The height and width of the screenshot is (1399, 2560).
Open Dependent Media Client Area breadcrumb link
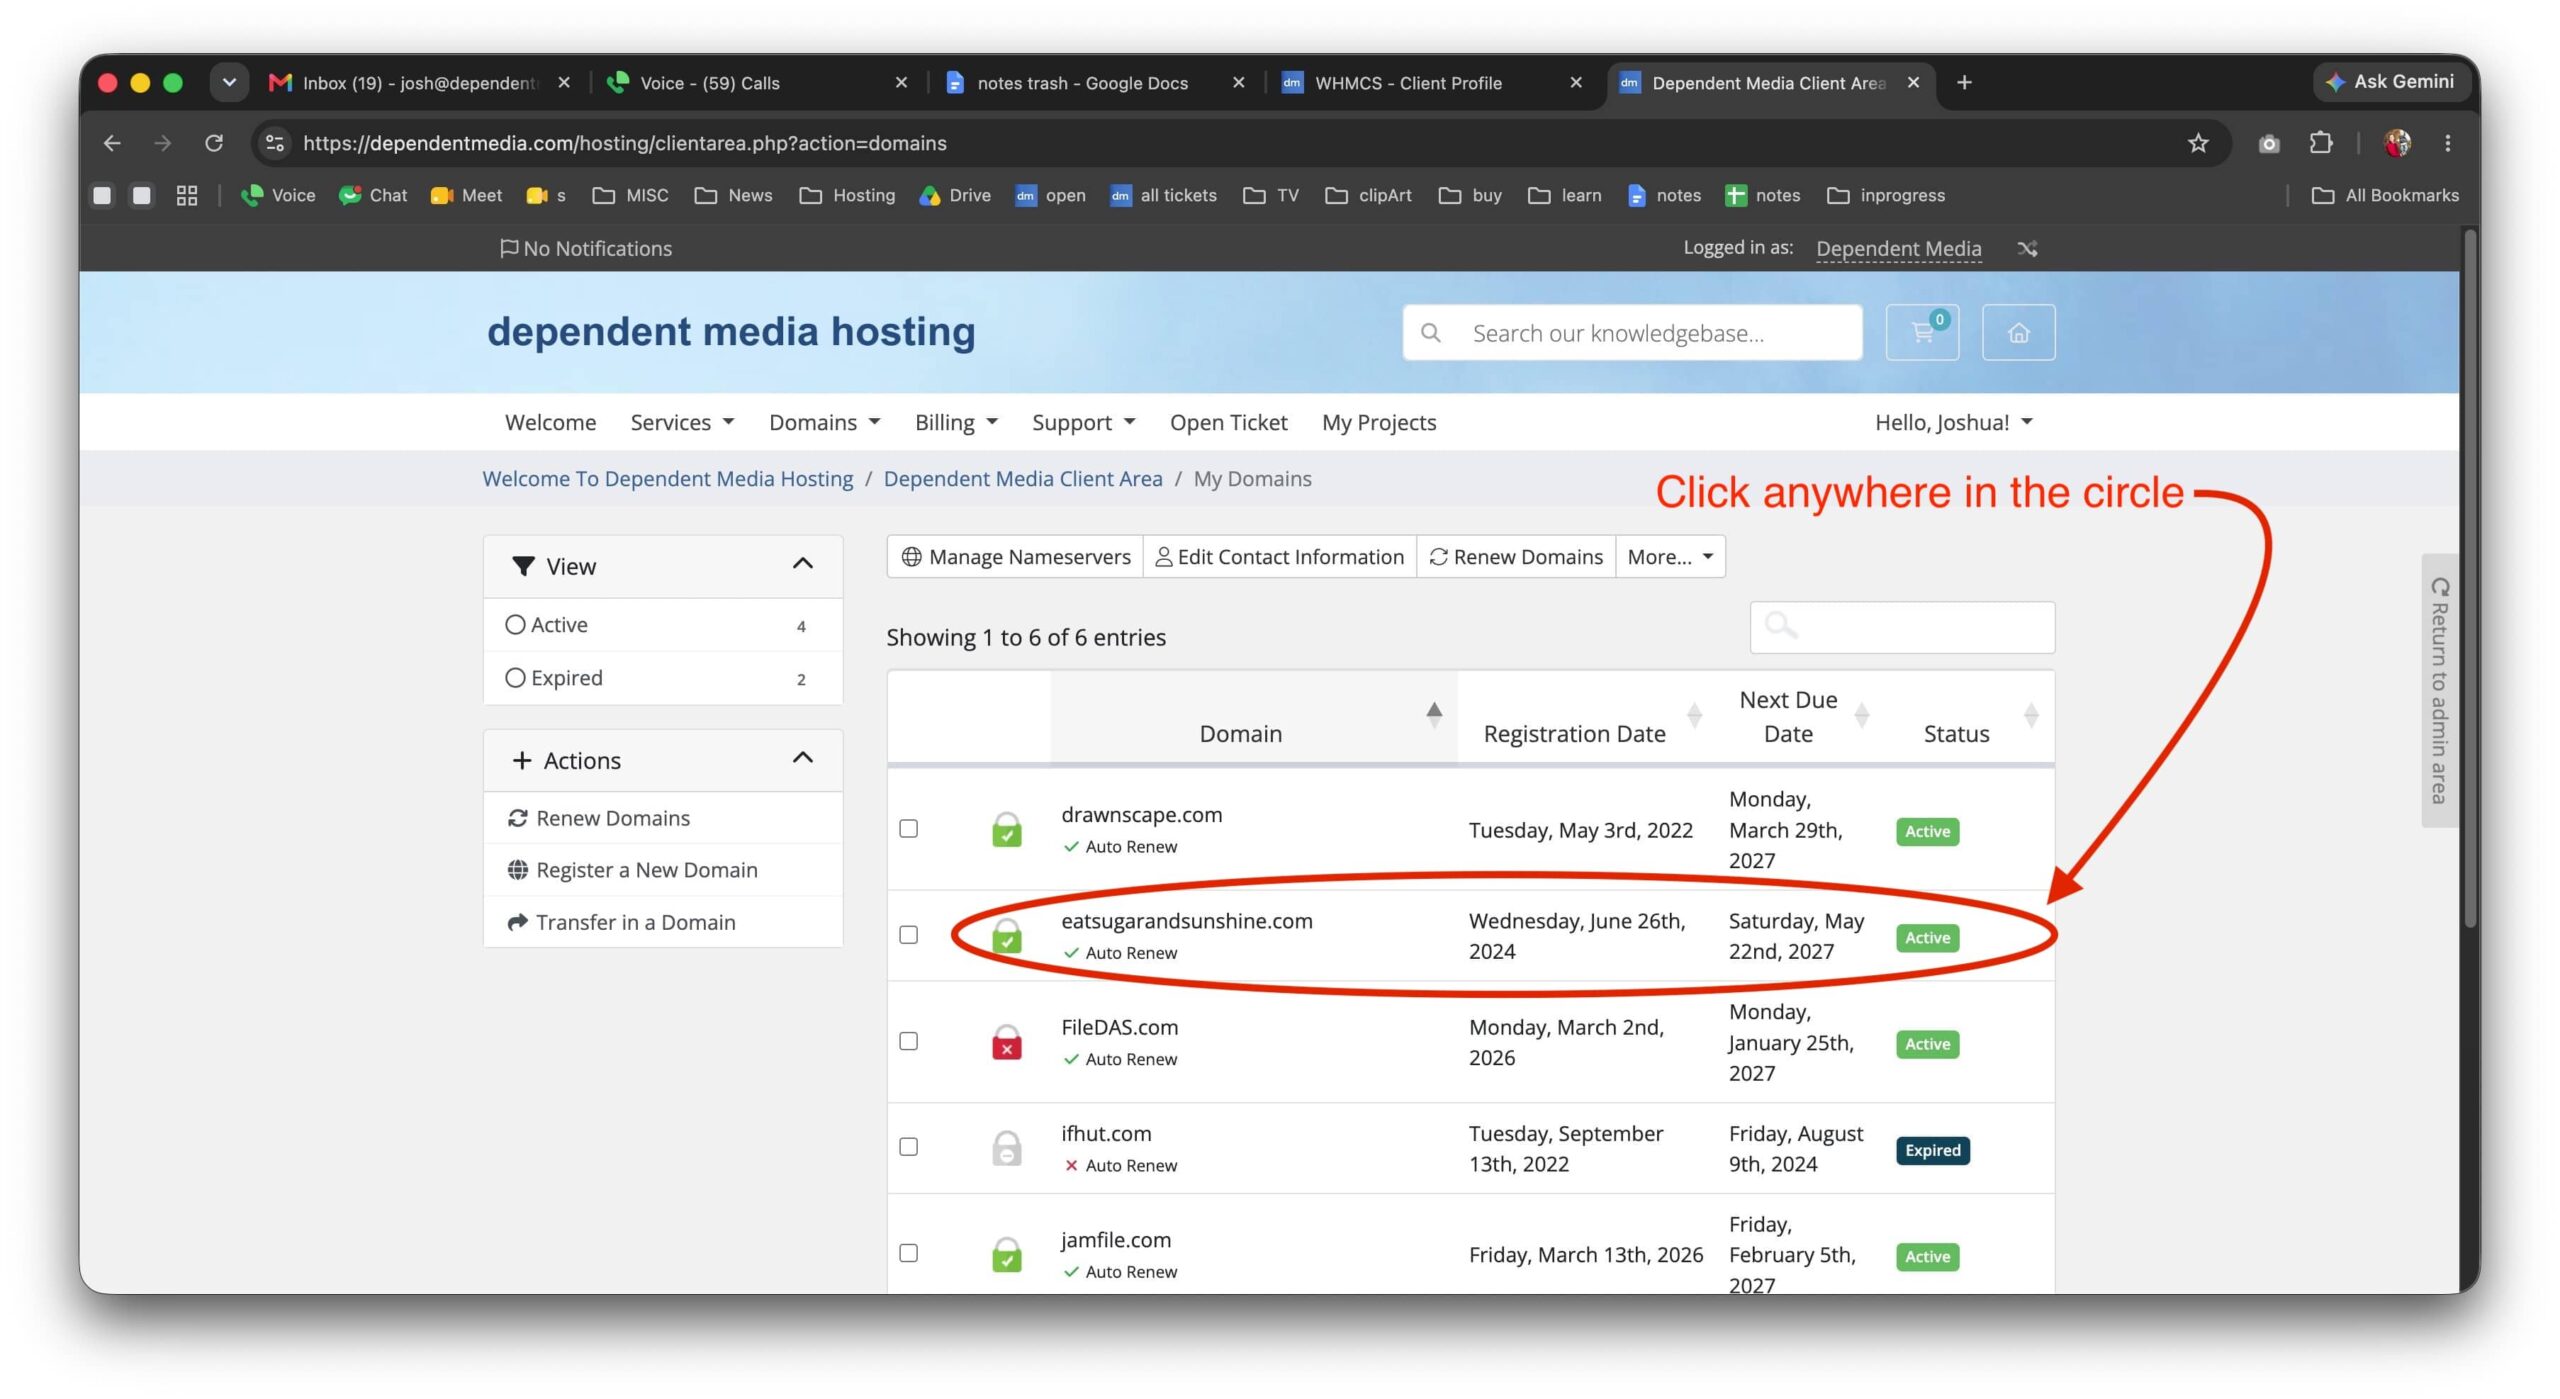1022,478
